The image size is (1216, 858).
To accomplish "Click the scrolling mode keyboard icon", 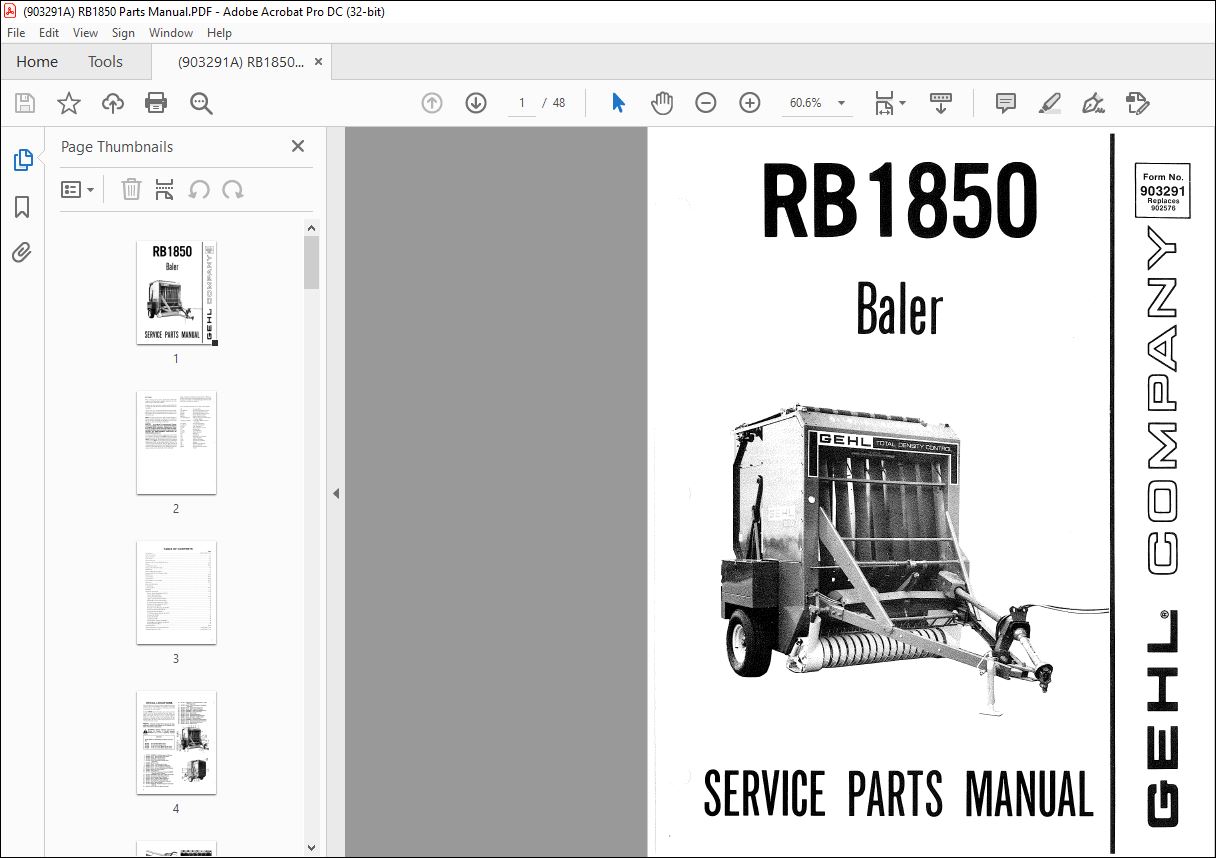I will (x=941, y=103).
